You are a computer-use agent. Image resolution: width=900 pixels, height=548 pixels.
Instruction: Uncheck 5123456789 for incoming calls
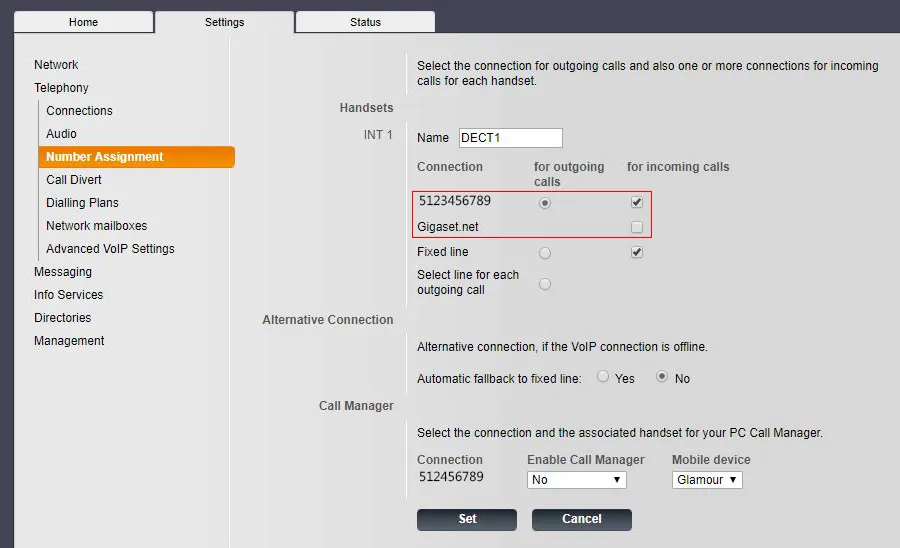point(637,202)
